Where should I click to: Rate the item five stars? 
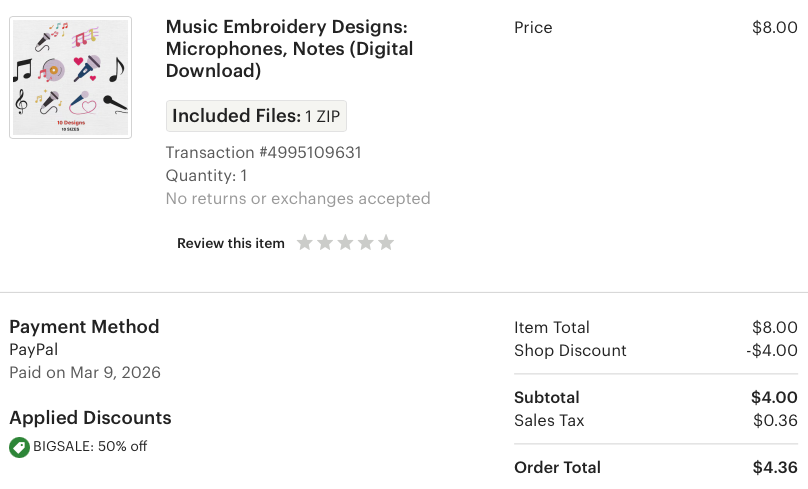(386, 243)
